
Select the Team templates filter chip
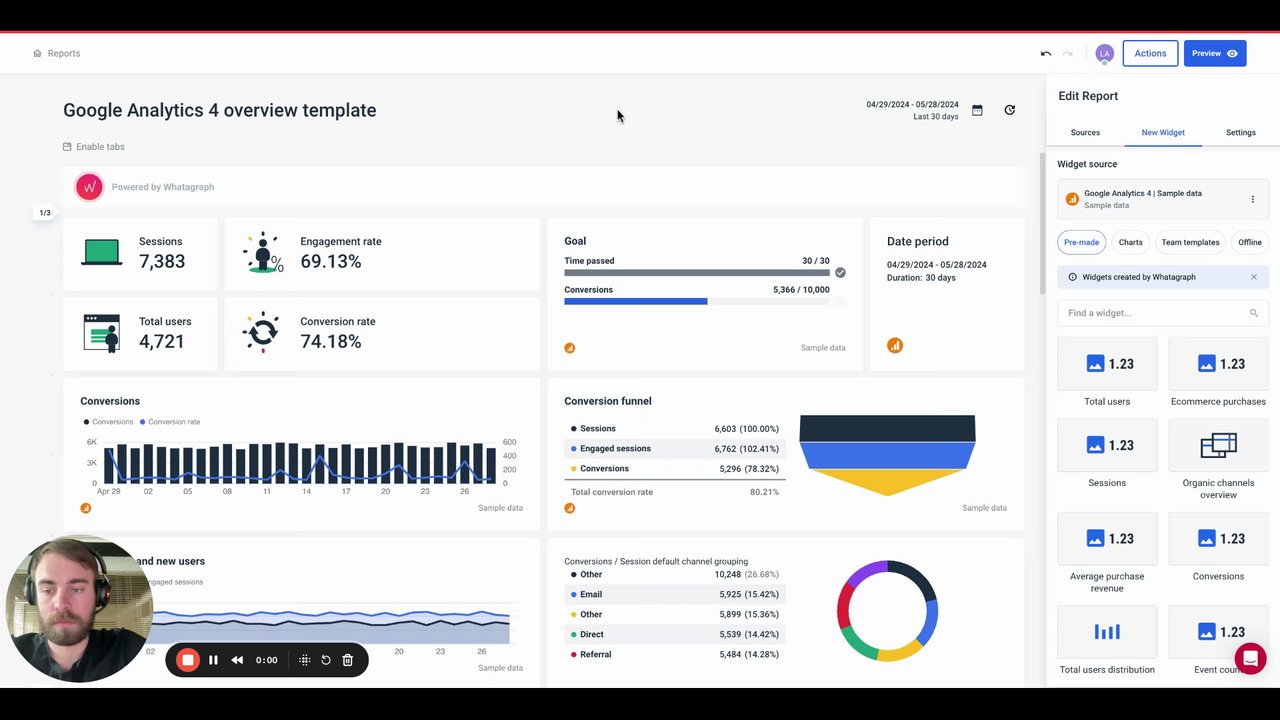pos(1190,242)
